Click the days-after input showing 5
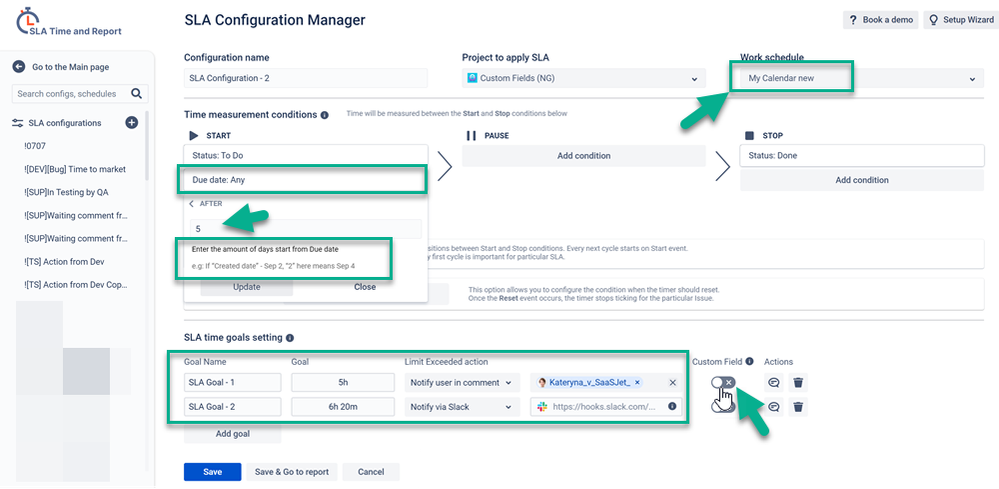The width and height of the screenshot is (999, 489). (306, 229)
